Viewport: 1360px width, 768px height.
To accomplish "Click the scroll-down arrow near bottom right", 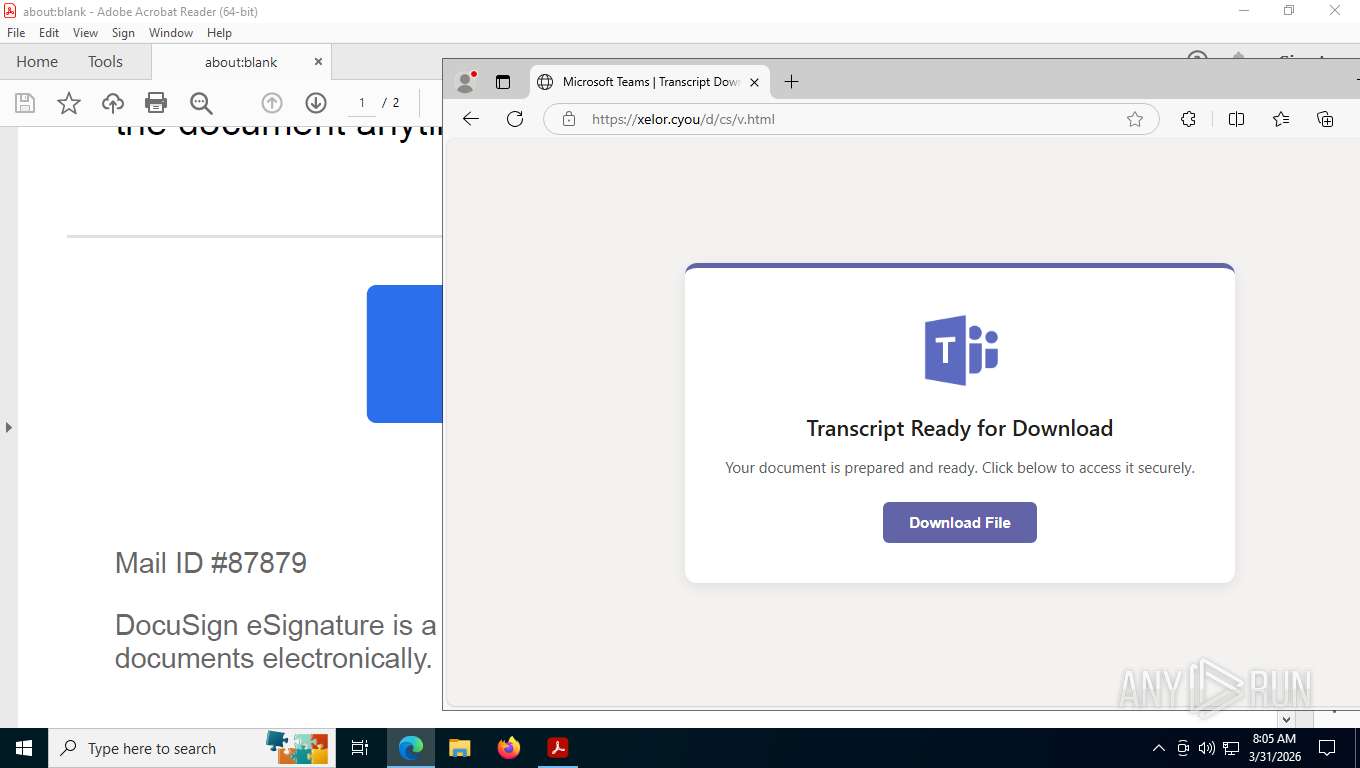I will click(1287, 719).
